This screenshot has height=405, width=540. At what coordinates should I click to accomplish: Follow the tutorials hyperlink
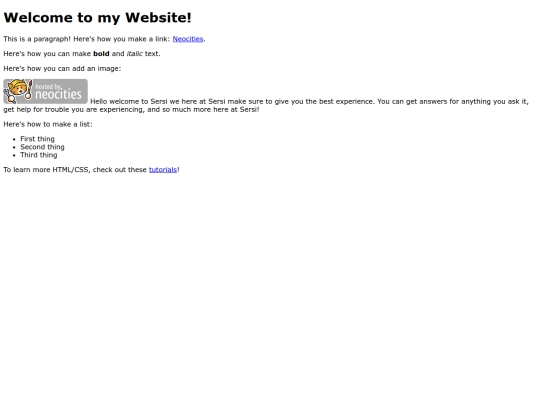[x=163, y=169]
